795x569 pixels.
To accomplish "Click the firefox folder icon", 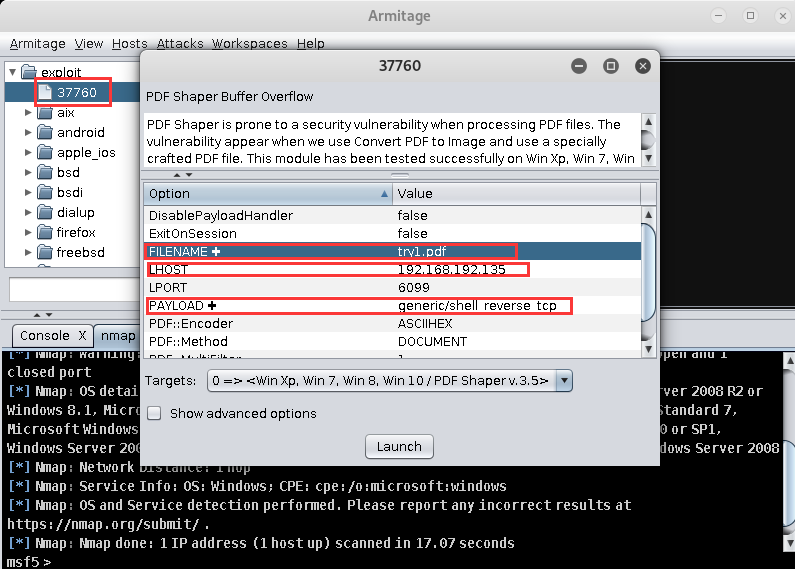I will [45, 232].
